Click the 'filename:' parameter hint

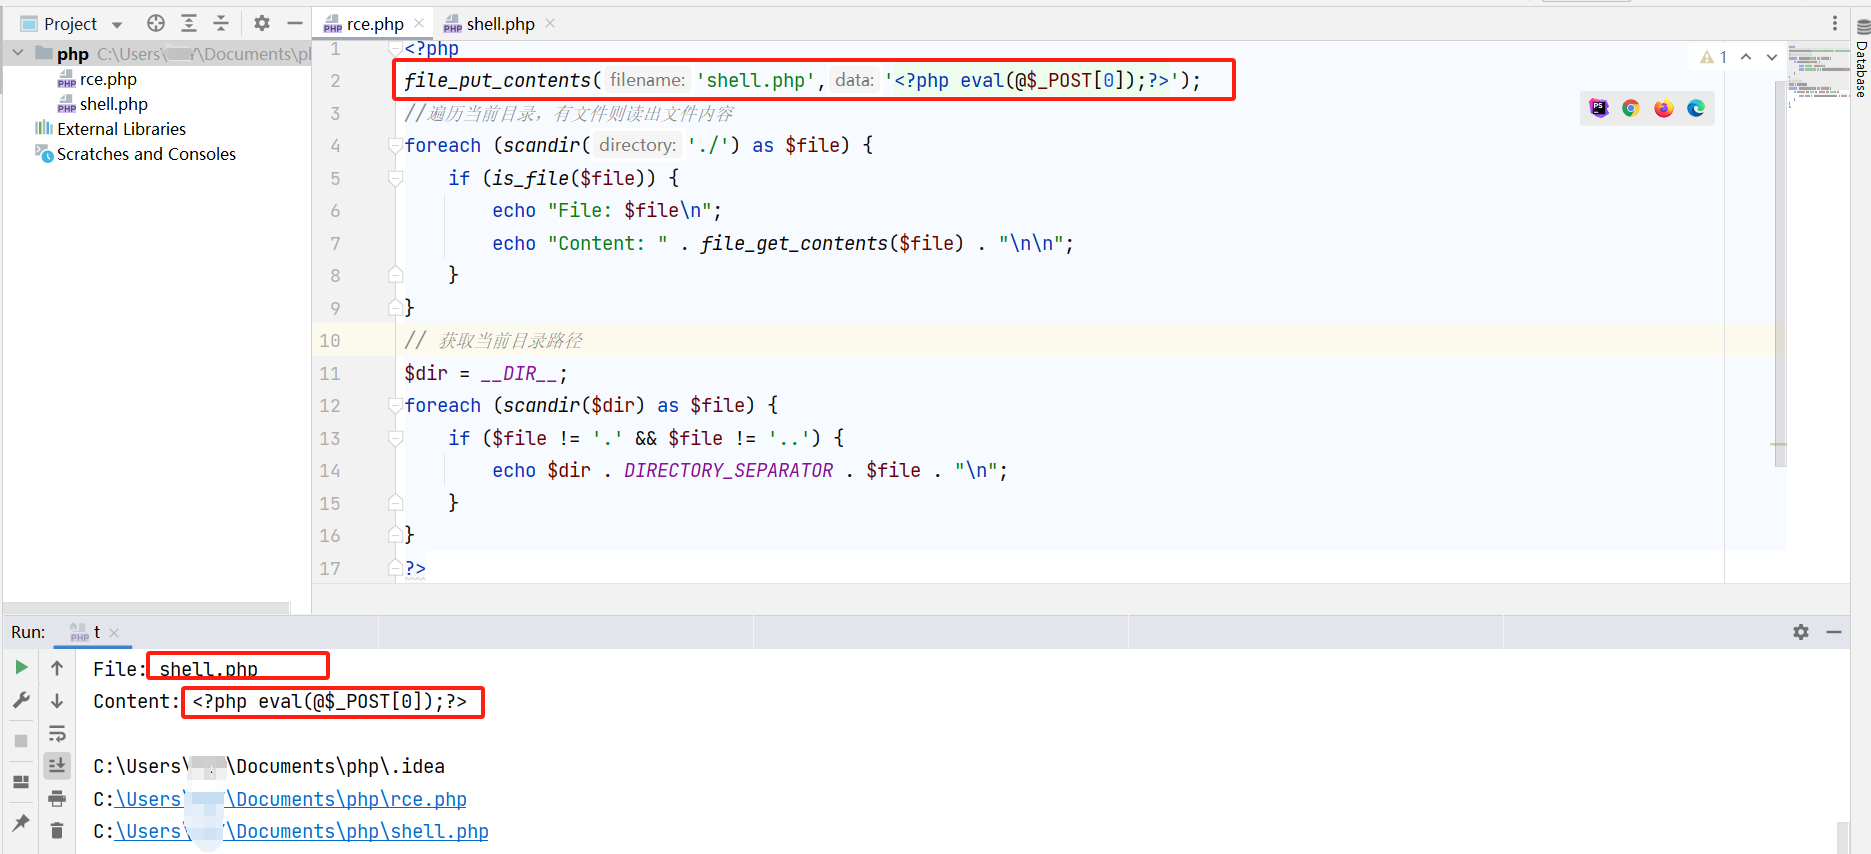(648, 80)
